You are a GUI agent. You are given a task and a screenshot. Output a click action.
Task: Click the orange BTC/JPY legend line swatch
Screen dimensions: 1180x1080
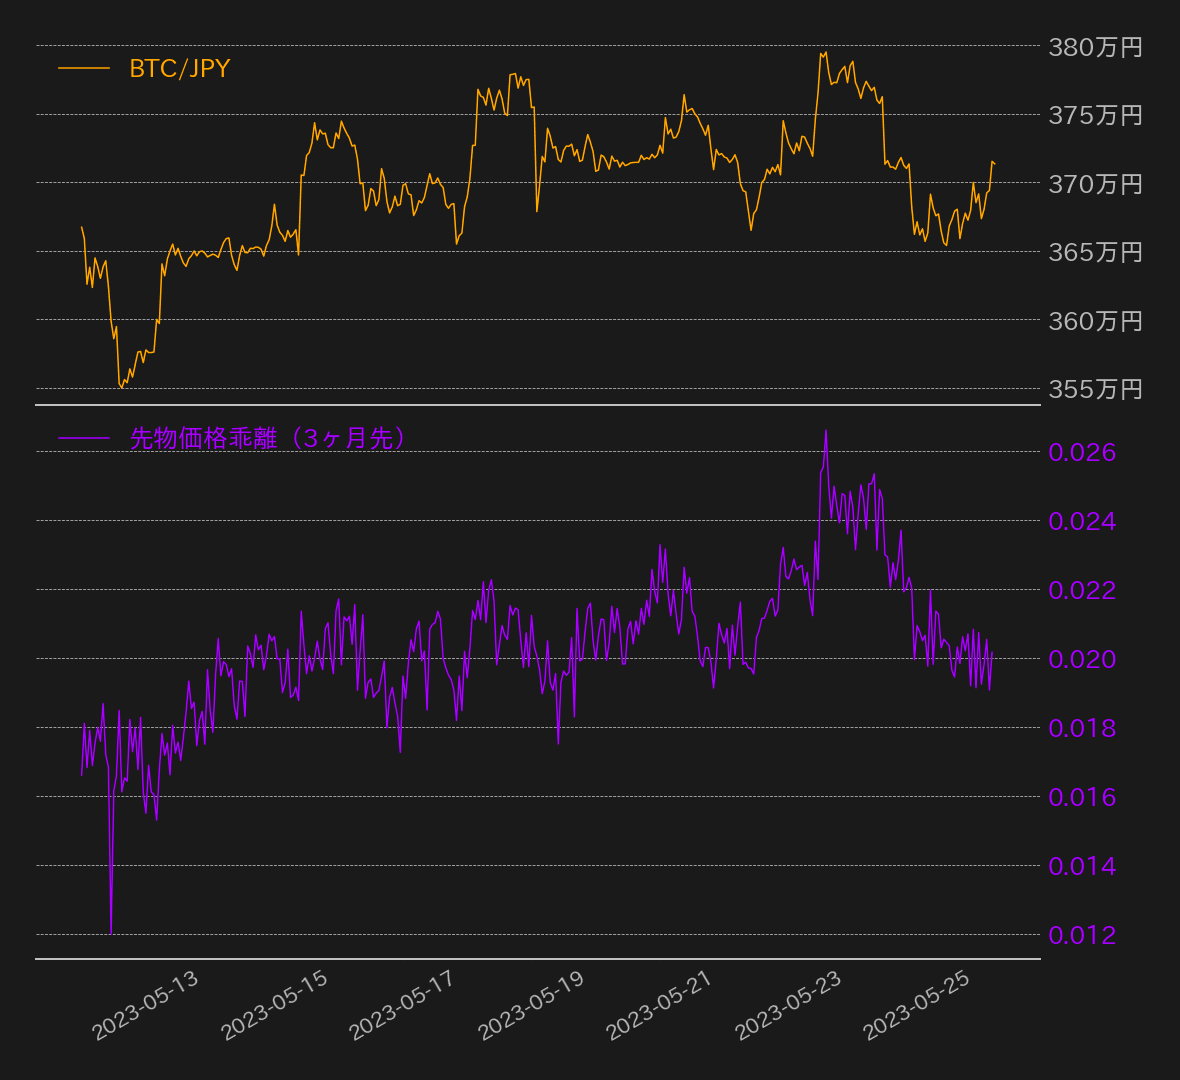84,68
